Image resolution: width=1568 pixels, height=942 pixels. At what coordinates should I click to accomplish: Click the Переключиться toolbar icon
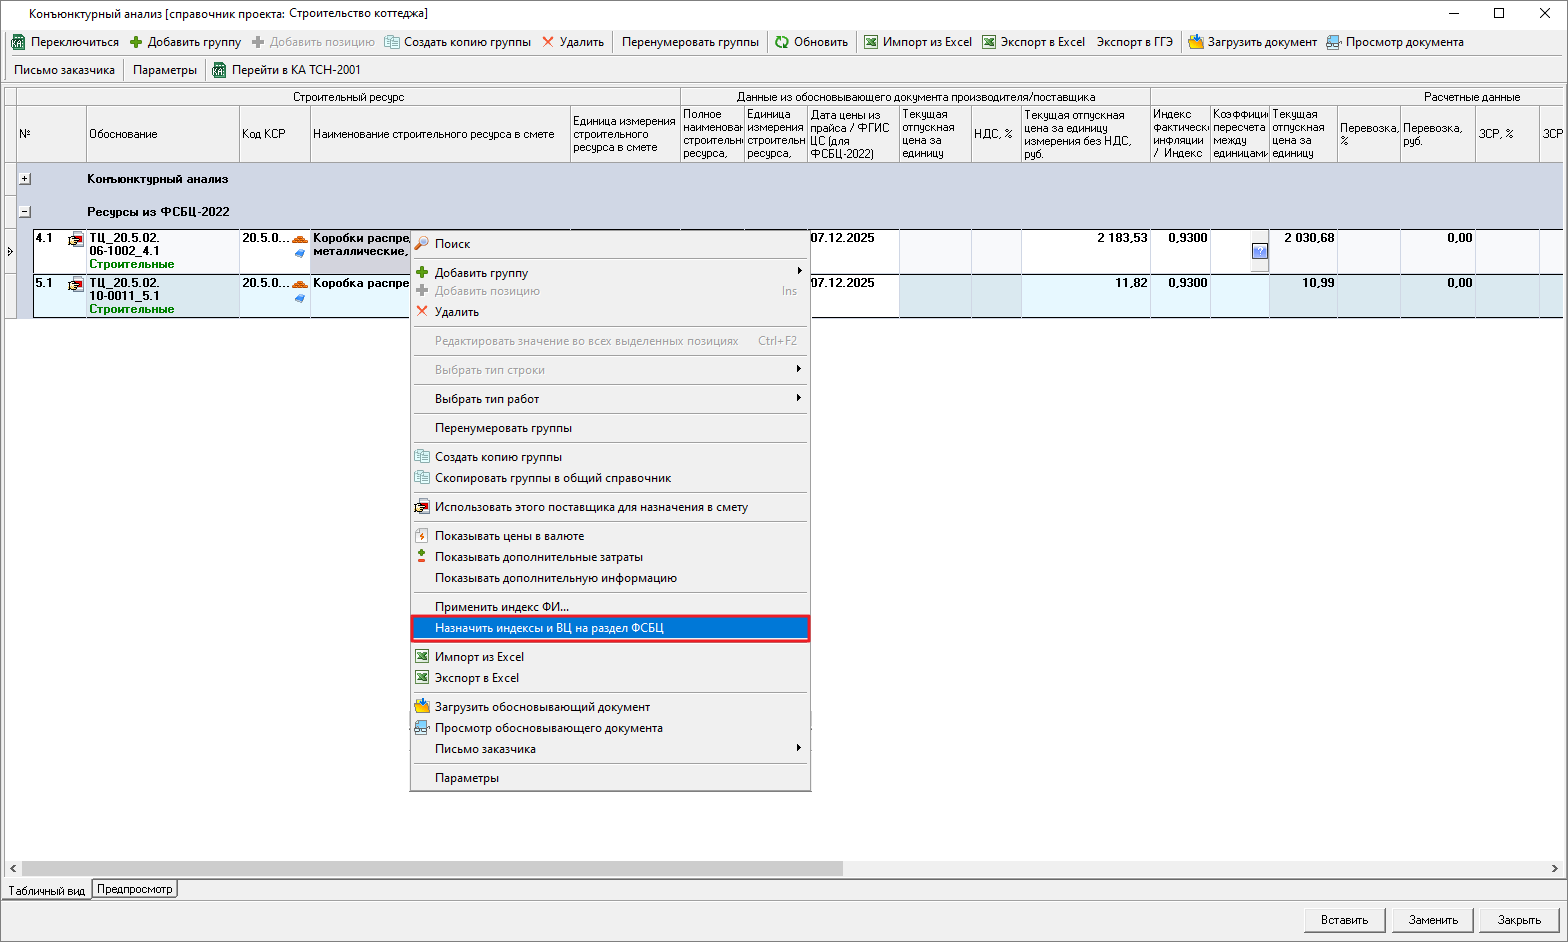tap(18, 42)
